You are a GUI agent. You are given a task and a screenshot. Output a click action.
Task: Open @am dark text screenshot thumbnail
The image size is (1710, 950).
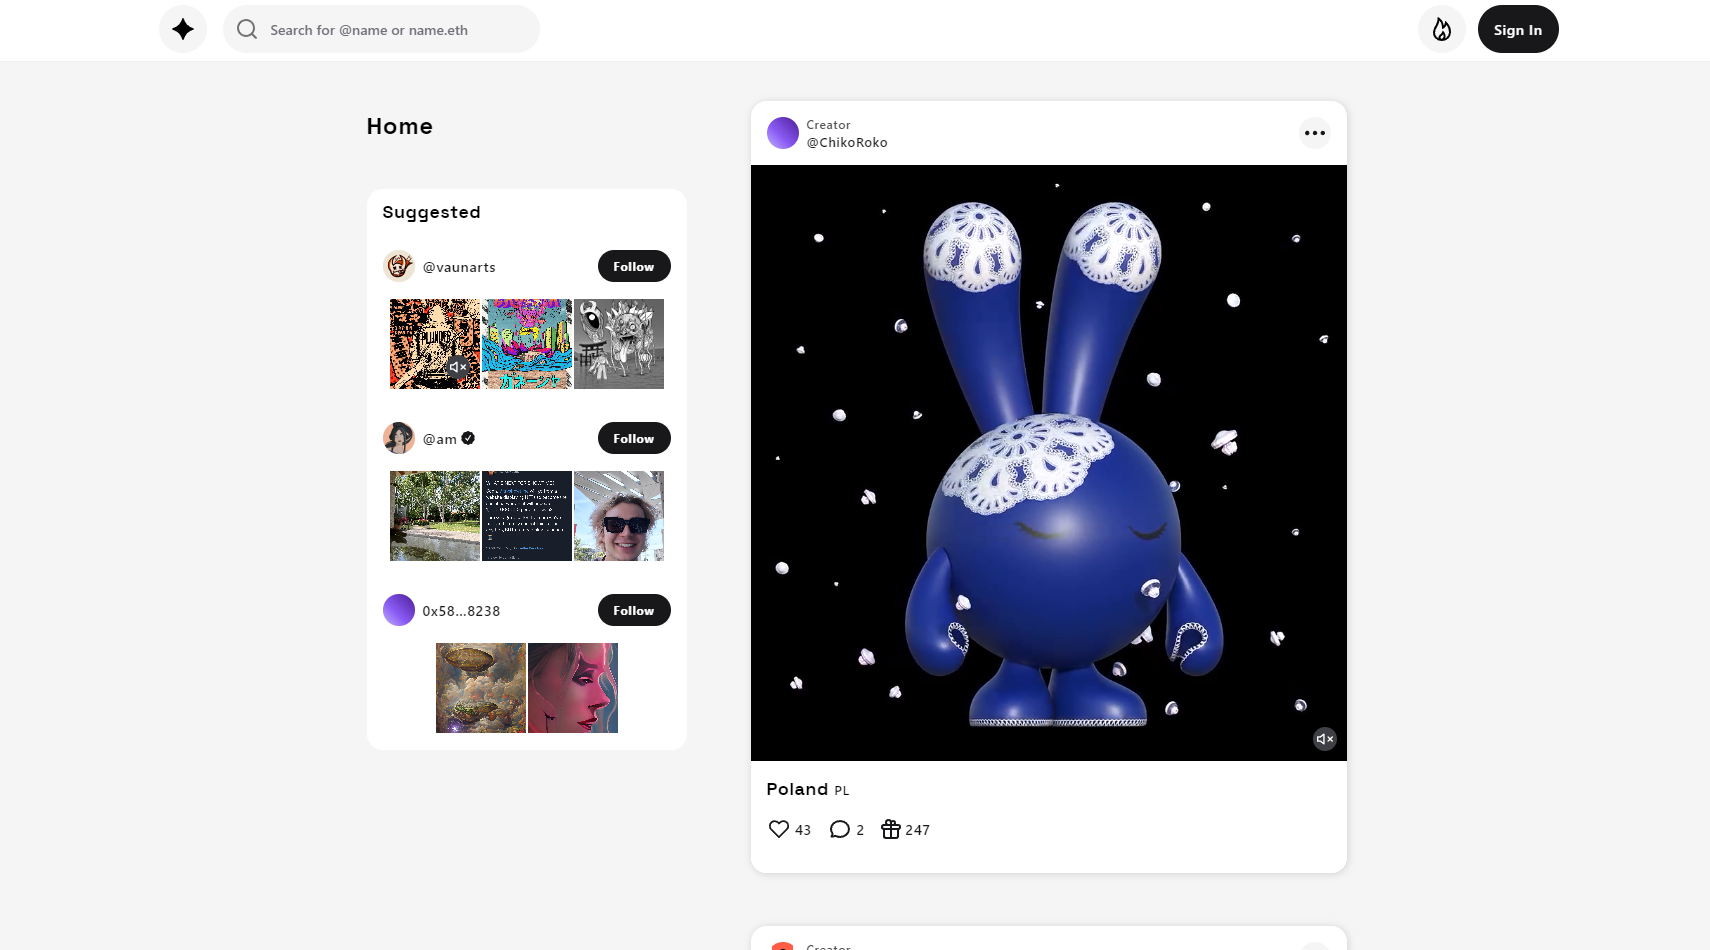point(527,516)
